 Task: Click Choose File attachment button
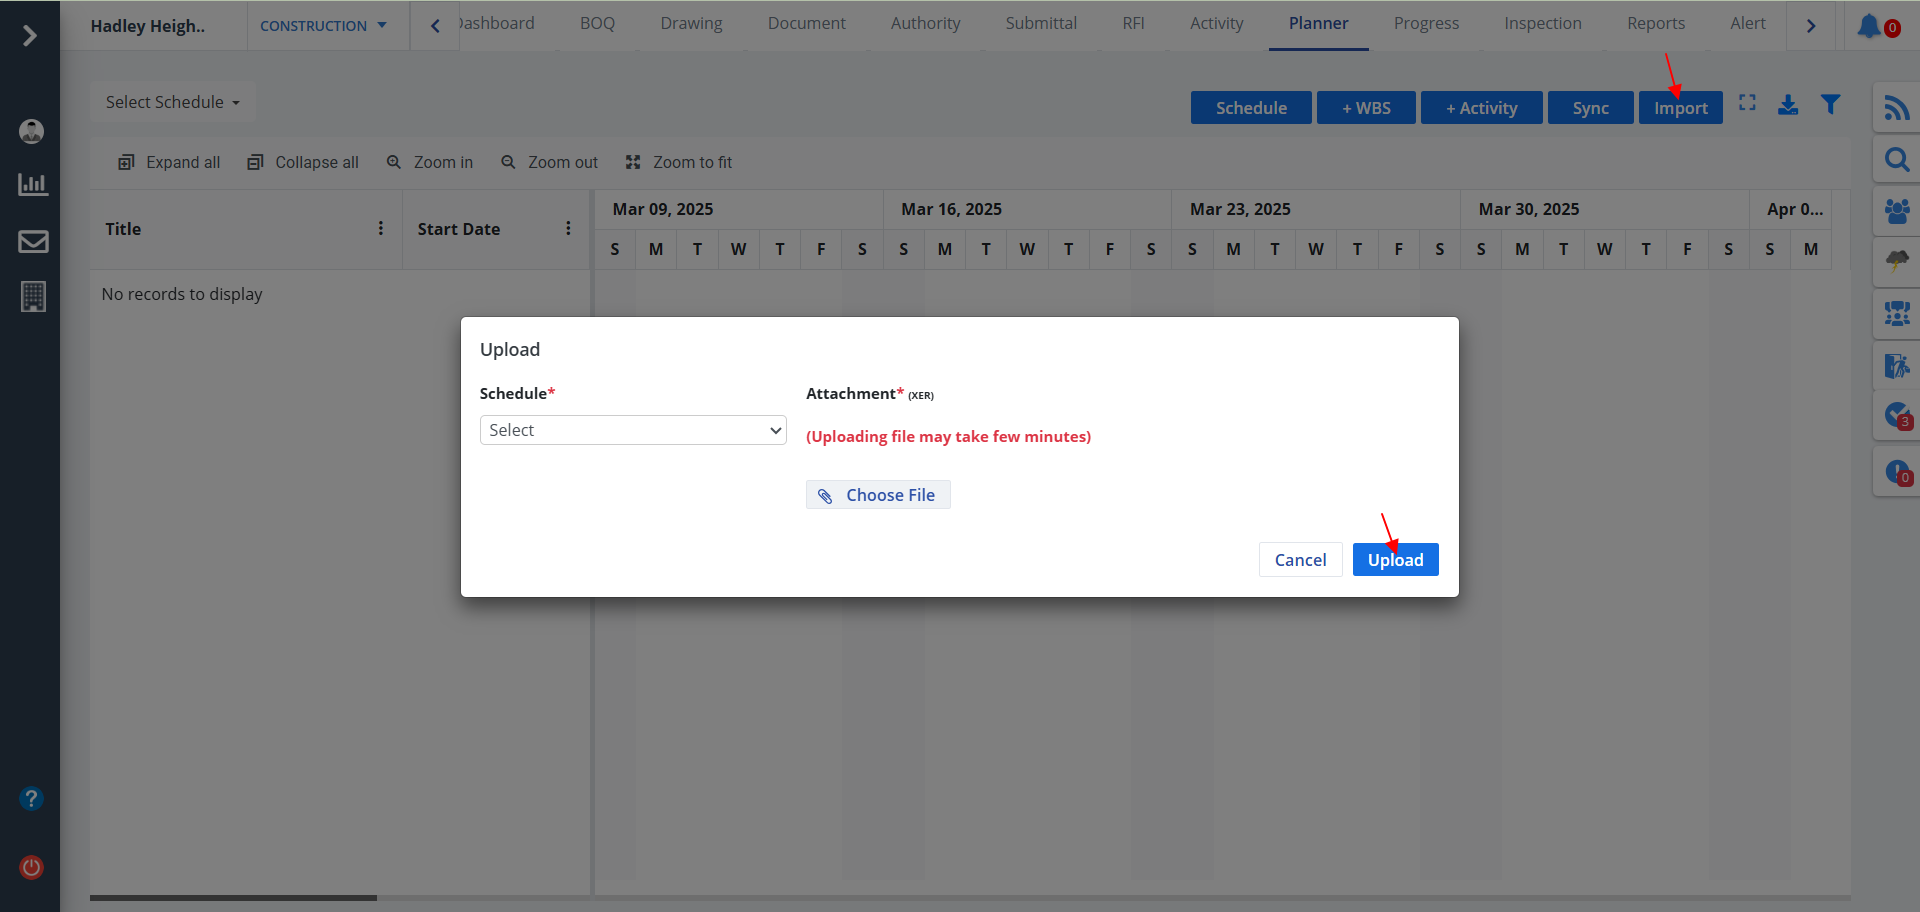878,495
